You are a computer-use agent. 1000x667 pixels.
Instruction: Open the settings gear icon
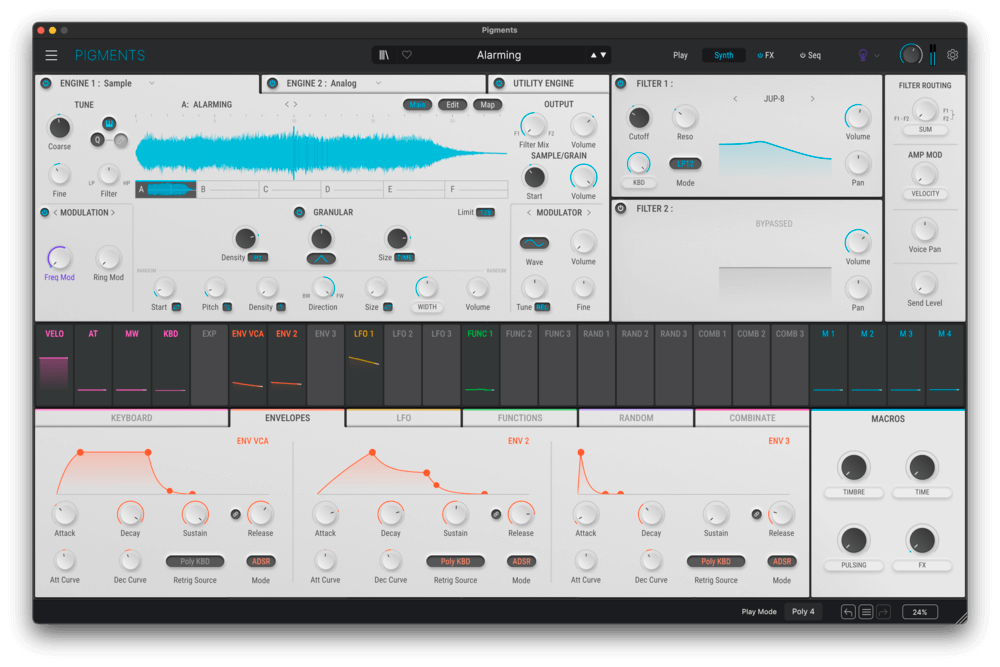[953, 56]
